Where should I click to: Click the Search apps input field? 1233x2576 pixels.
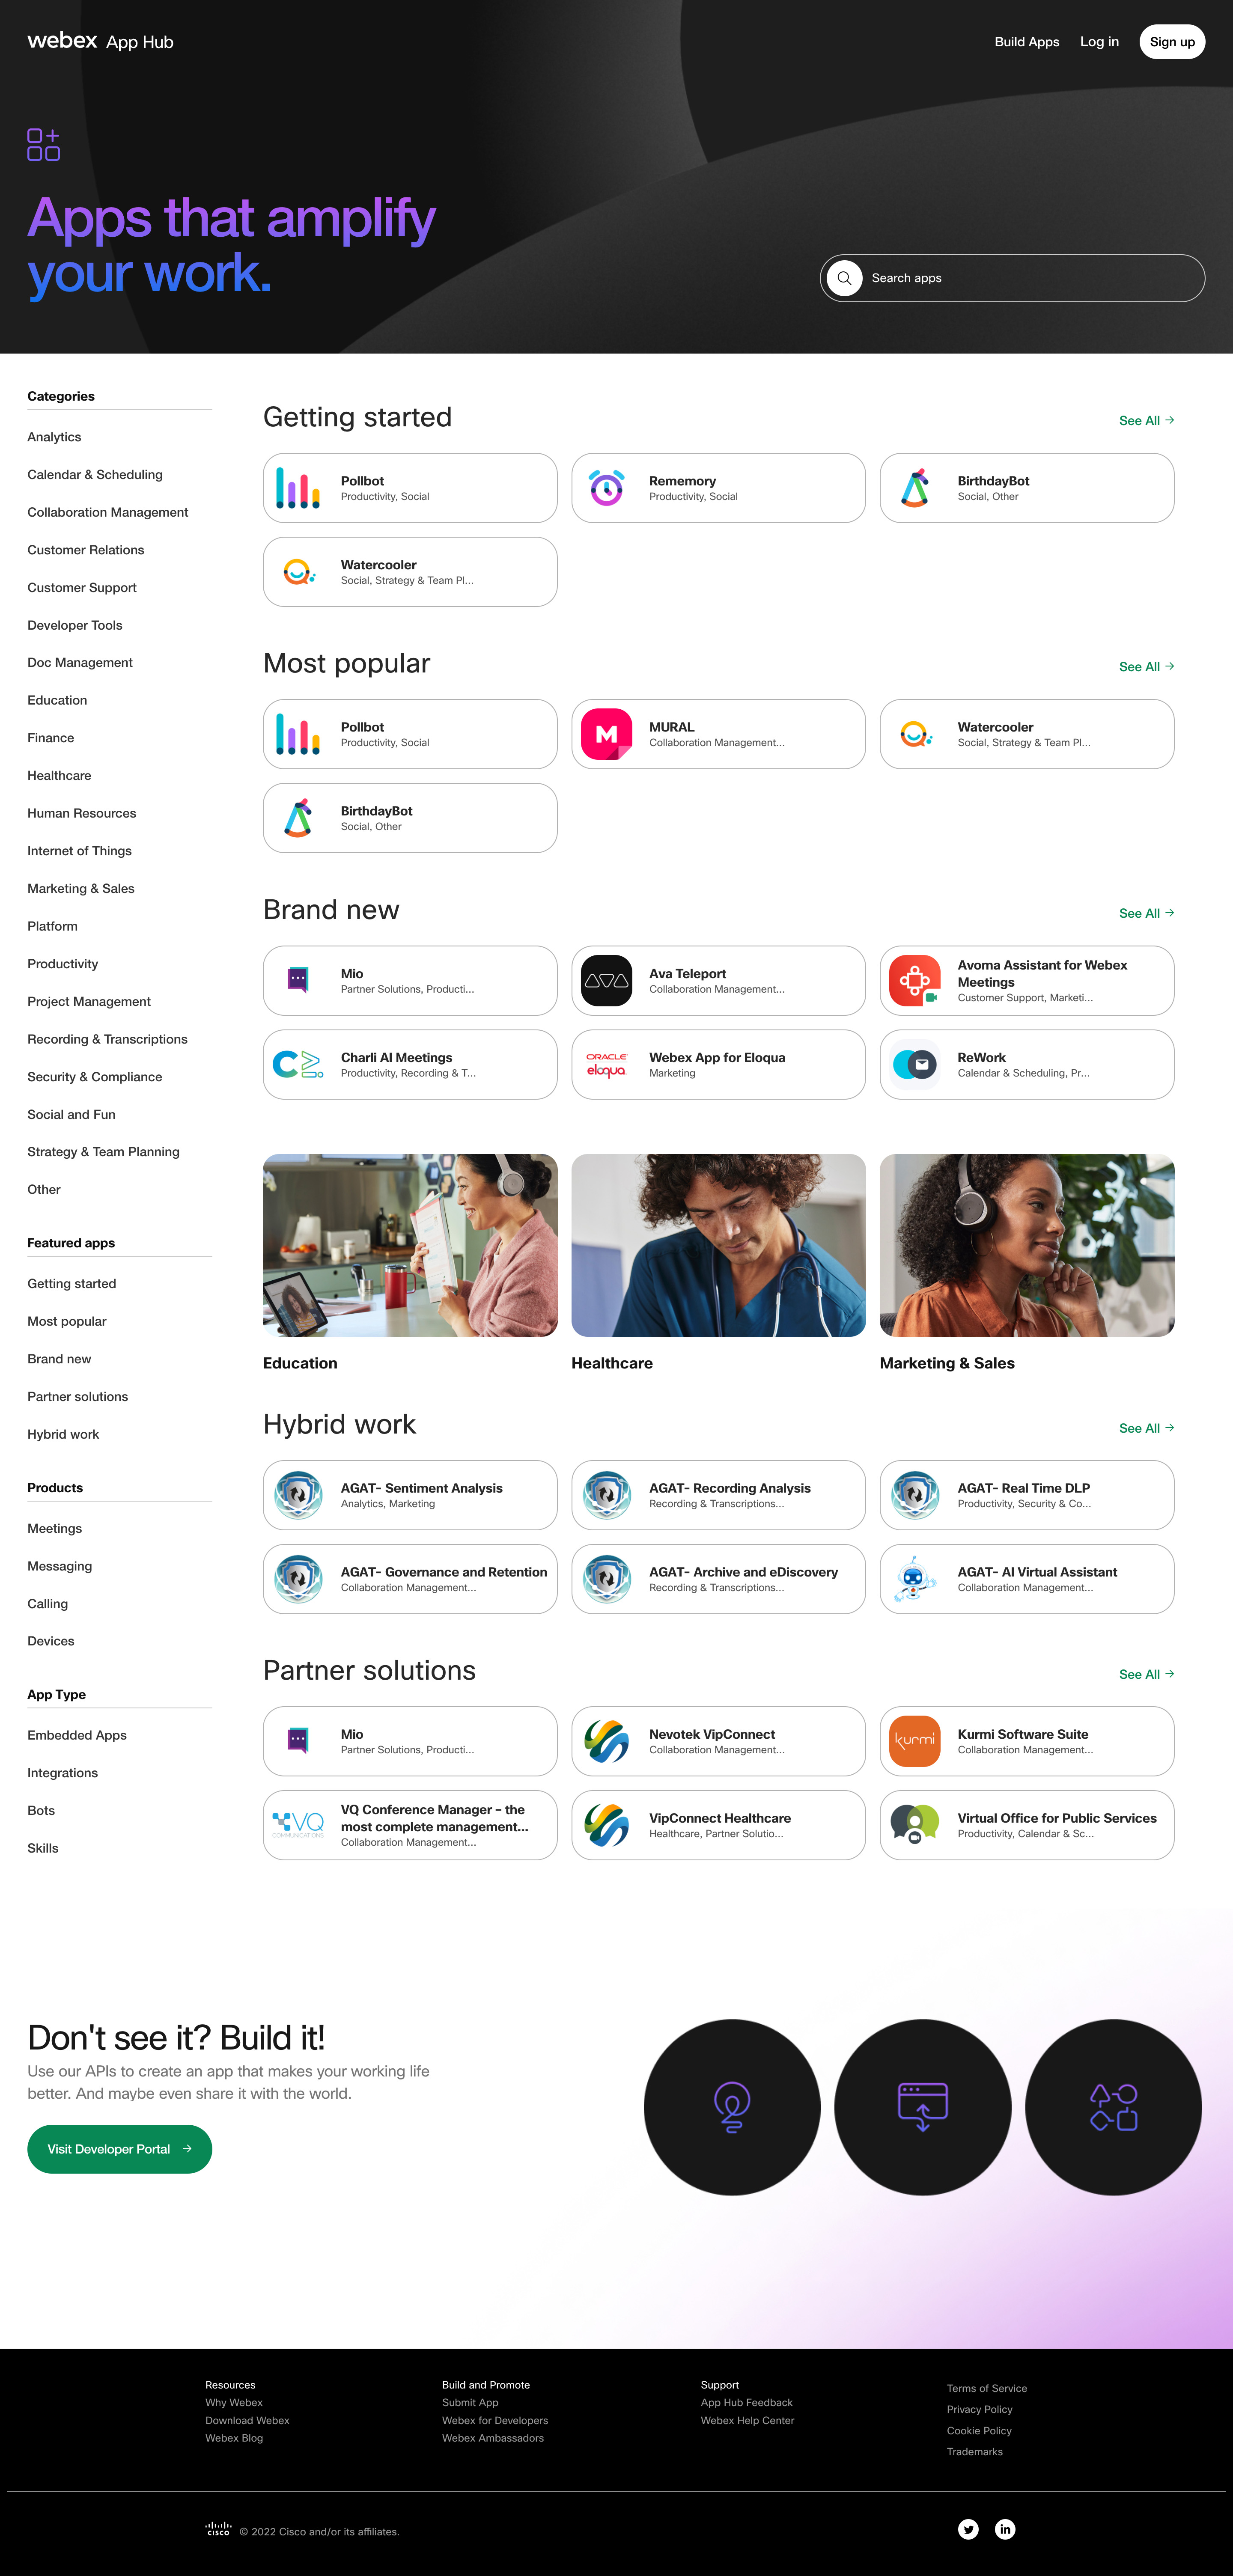pos(1012,278)
